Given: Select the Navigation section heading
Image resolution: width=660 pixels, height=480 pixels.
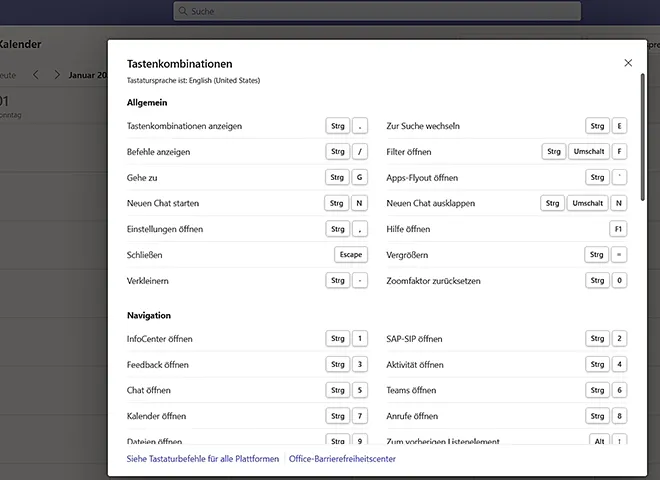Looking at the screenshot, I should (x=149, y=316).
